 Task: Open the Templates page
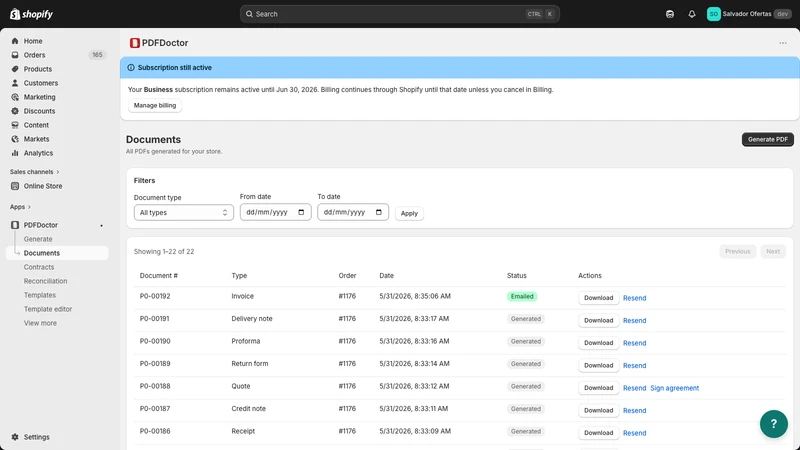pos(40,295)
